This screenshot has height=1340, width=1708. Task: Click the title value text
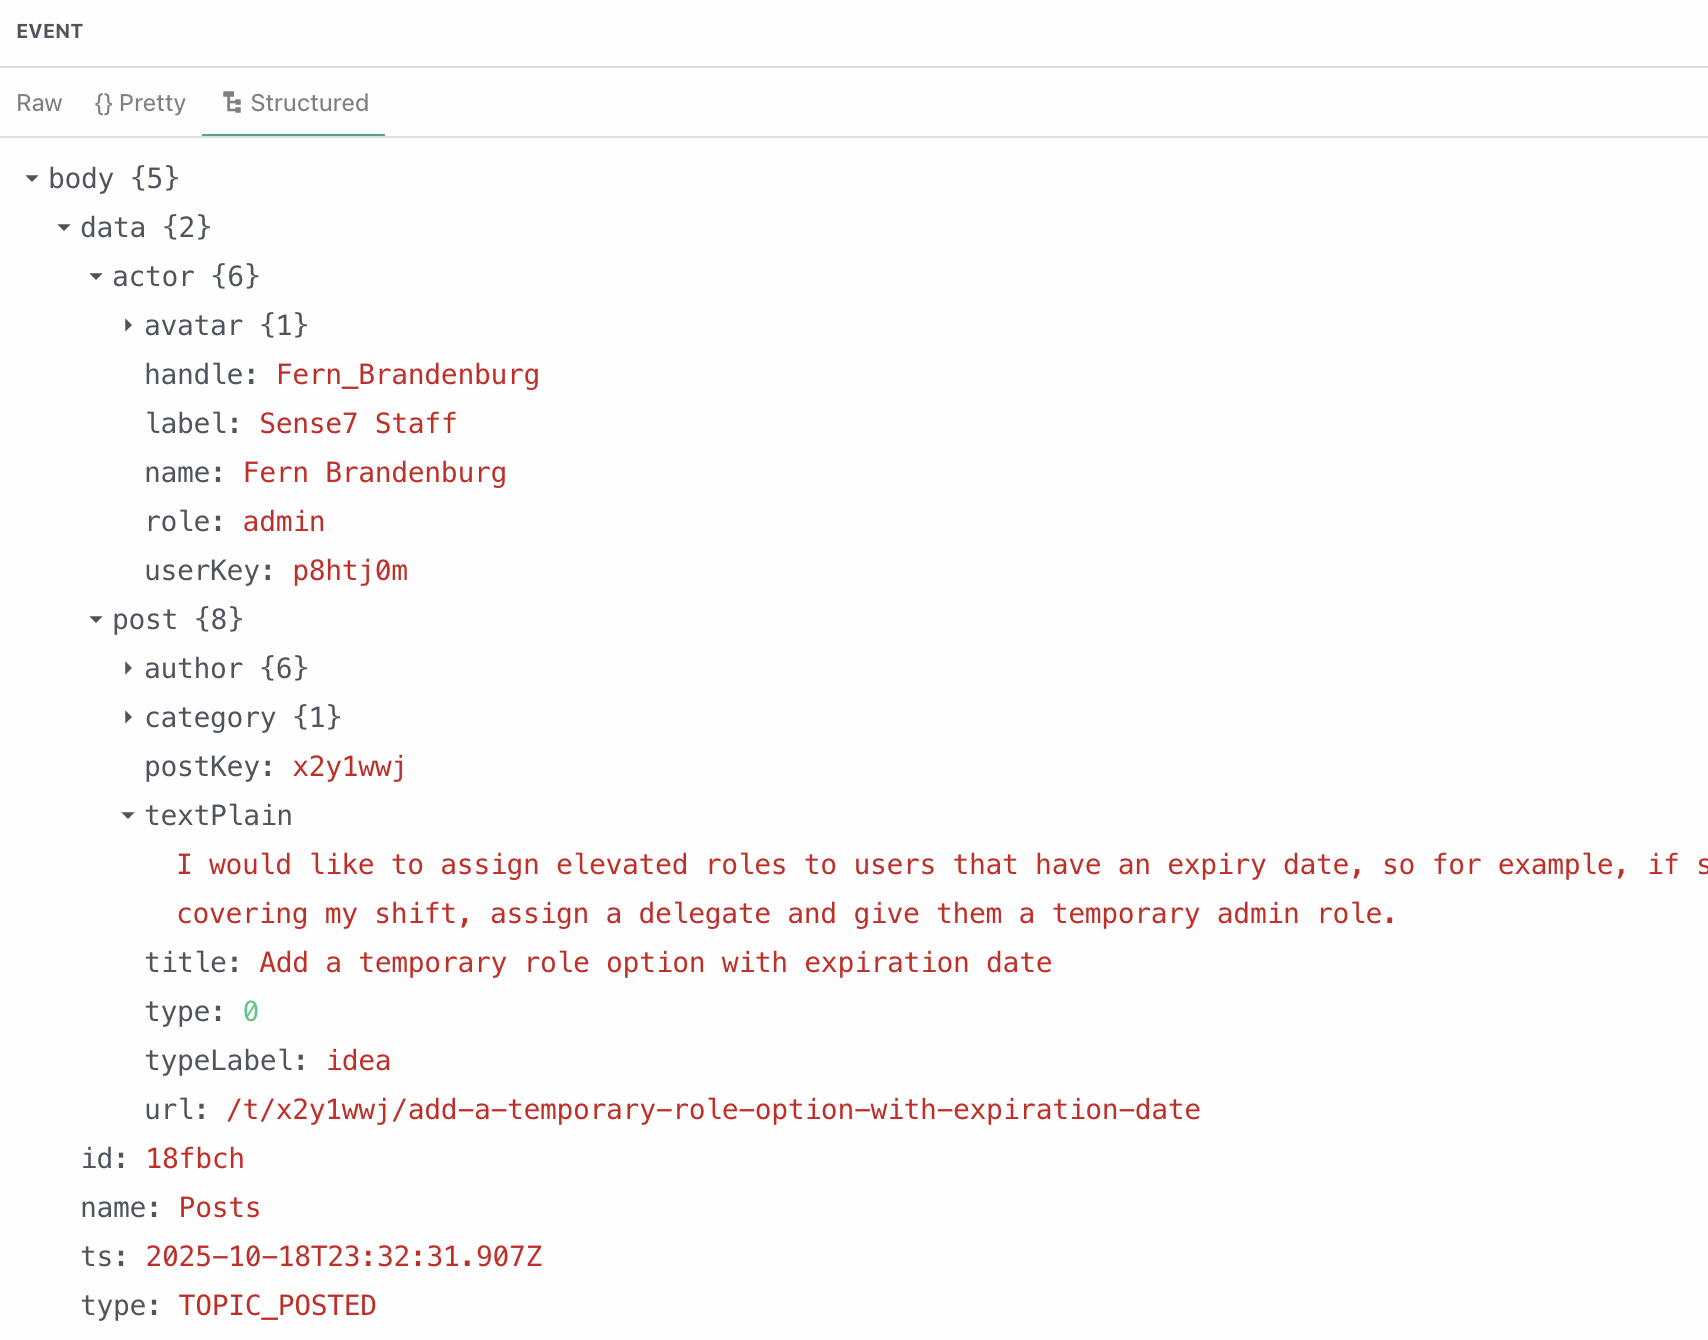tap(655, 963)
